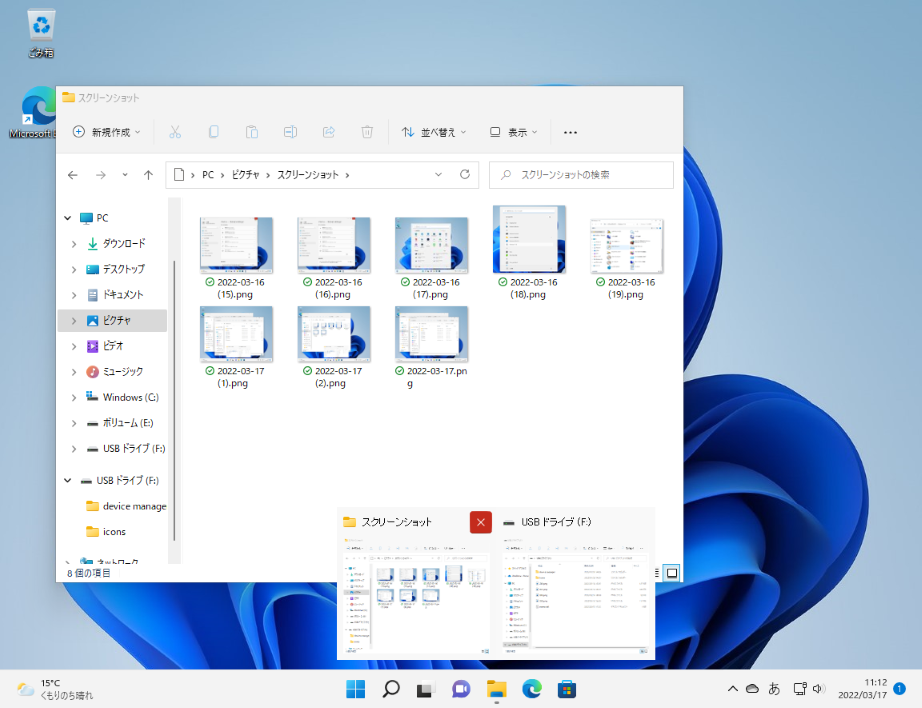Open the volume speaker tray icon
This screenshot has height=708, width=922.
click(x=819, y=689)
